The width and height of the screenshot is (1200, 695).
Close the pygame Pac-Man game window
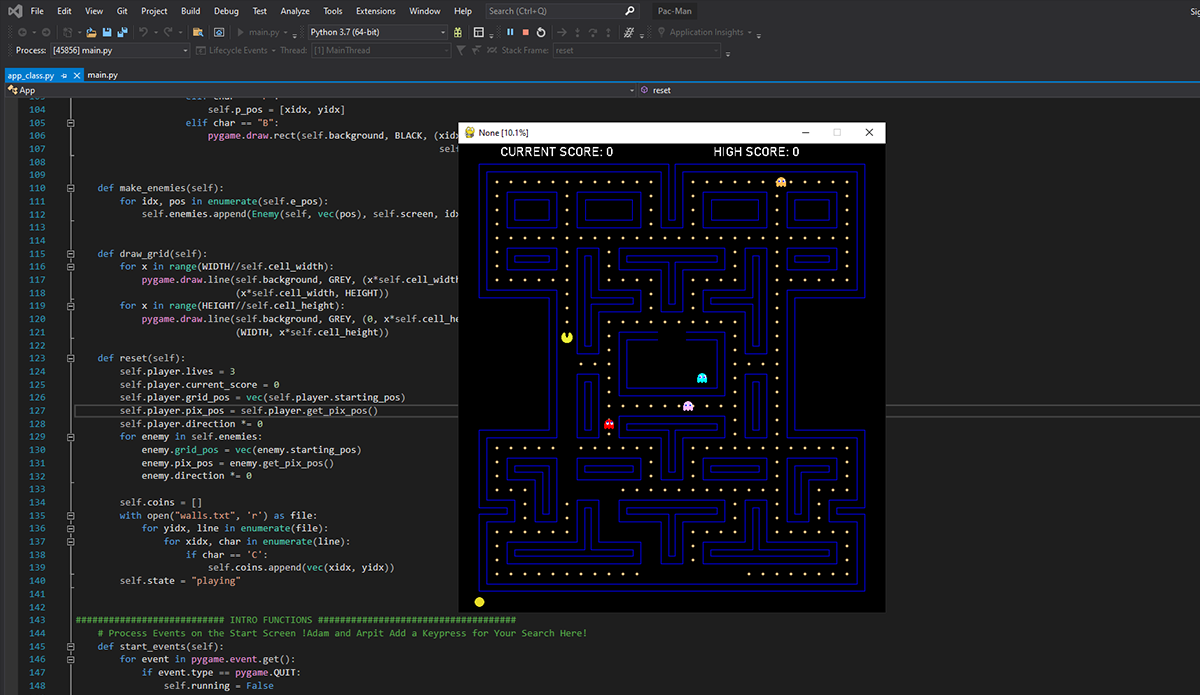click(869, 132)
